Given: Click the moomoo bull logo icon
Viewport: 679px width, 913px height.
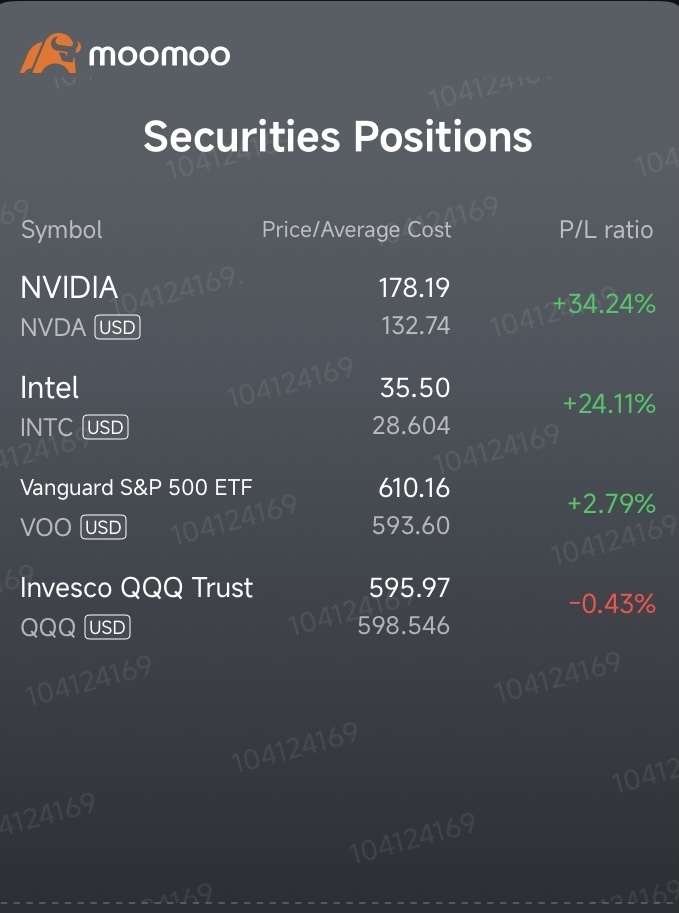Looking at the screenshot, I should pyautogui.click(x=49, y=54).
